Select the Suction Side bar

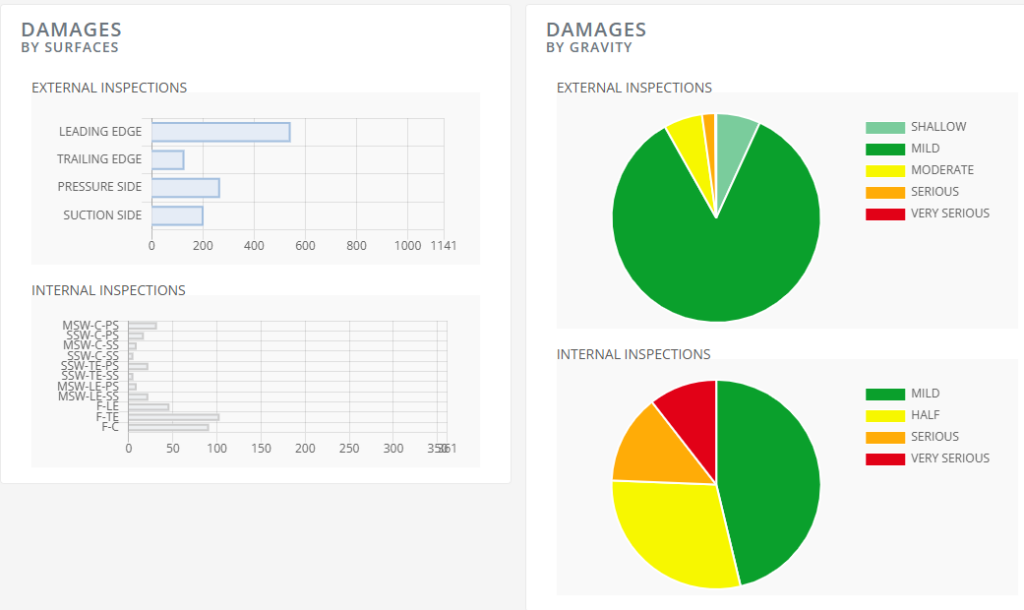pos(177,216)
